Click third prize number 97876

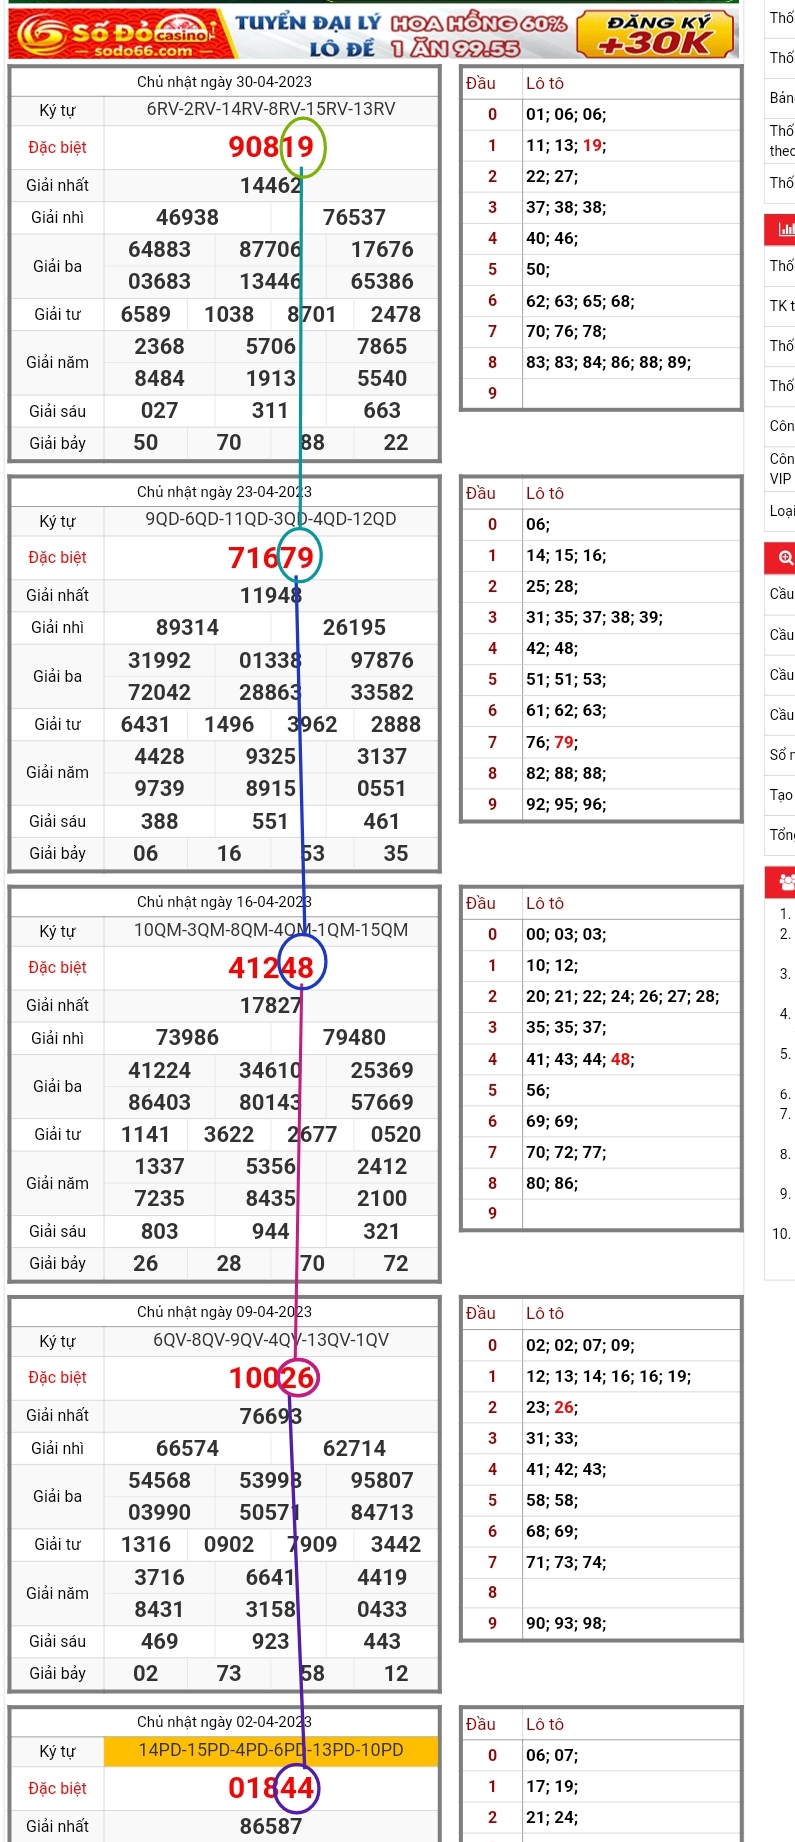coord(382,660)
